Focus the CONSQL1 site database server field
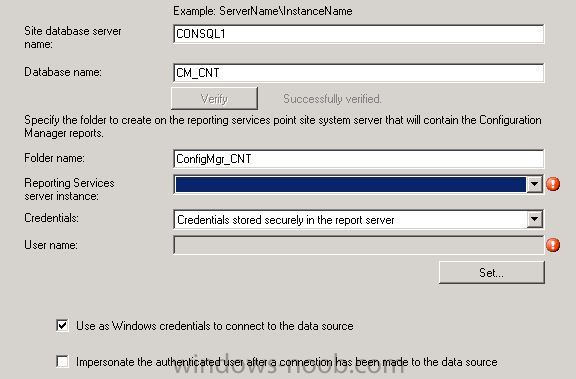This screenshot has height=379, width=576. coord(359,34)
